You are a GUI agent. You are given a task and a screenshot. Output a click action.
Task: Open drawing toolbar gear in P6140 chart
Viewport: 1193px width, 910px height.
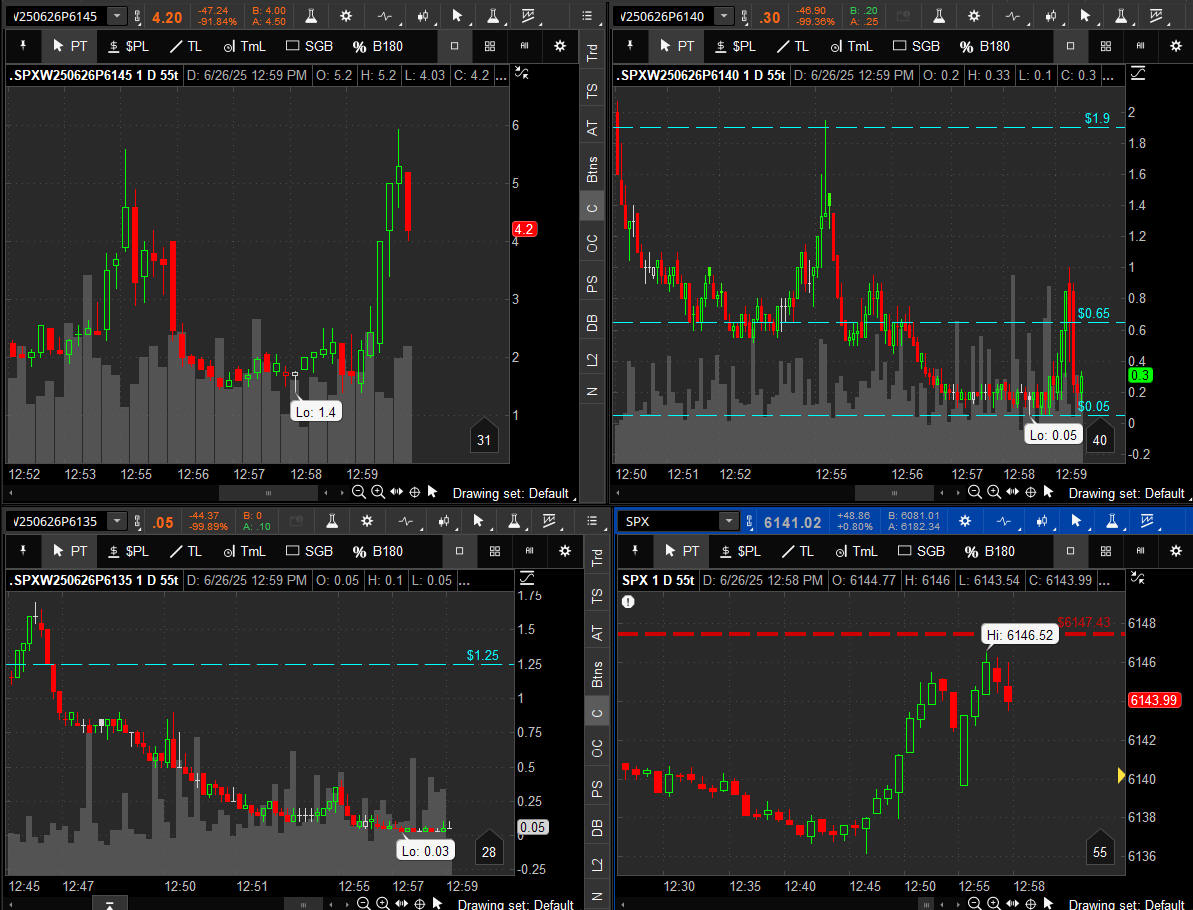click(x=1176, y=46)
